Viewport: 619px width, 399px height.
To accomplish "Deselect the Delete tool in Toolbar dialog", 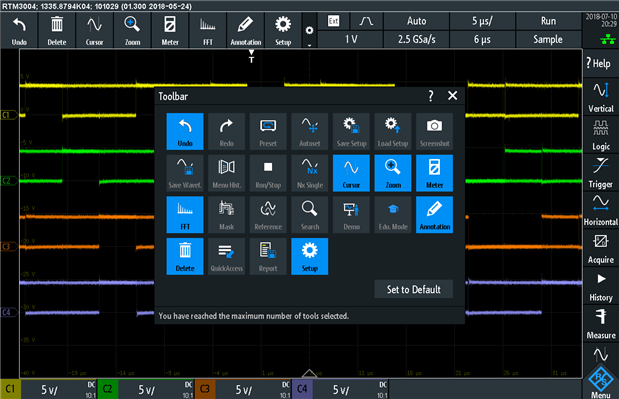I will [x=185, y=256].
